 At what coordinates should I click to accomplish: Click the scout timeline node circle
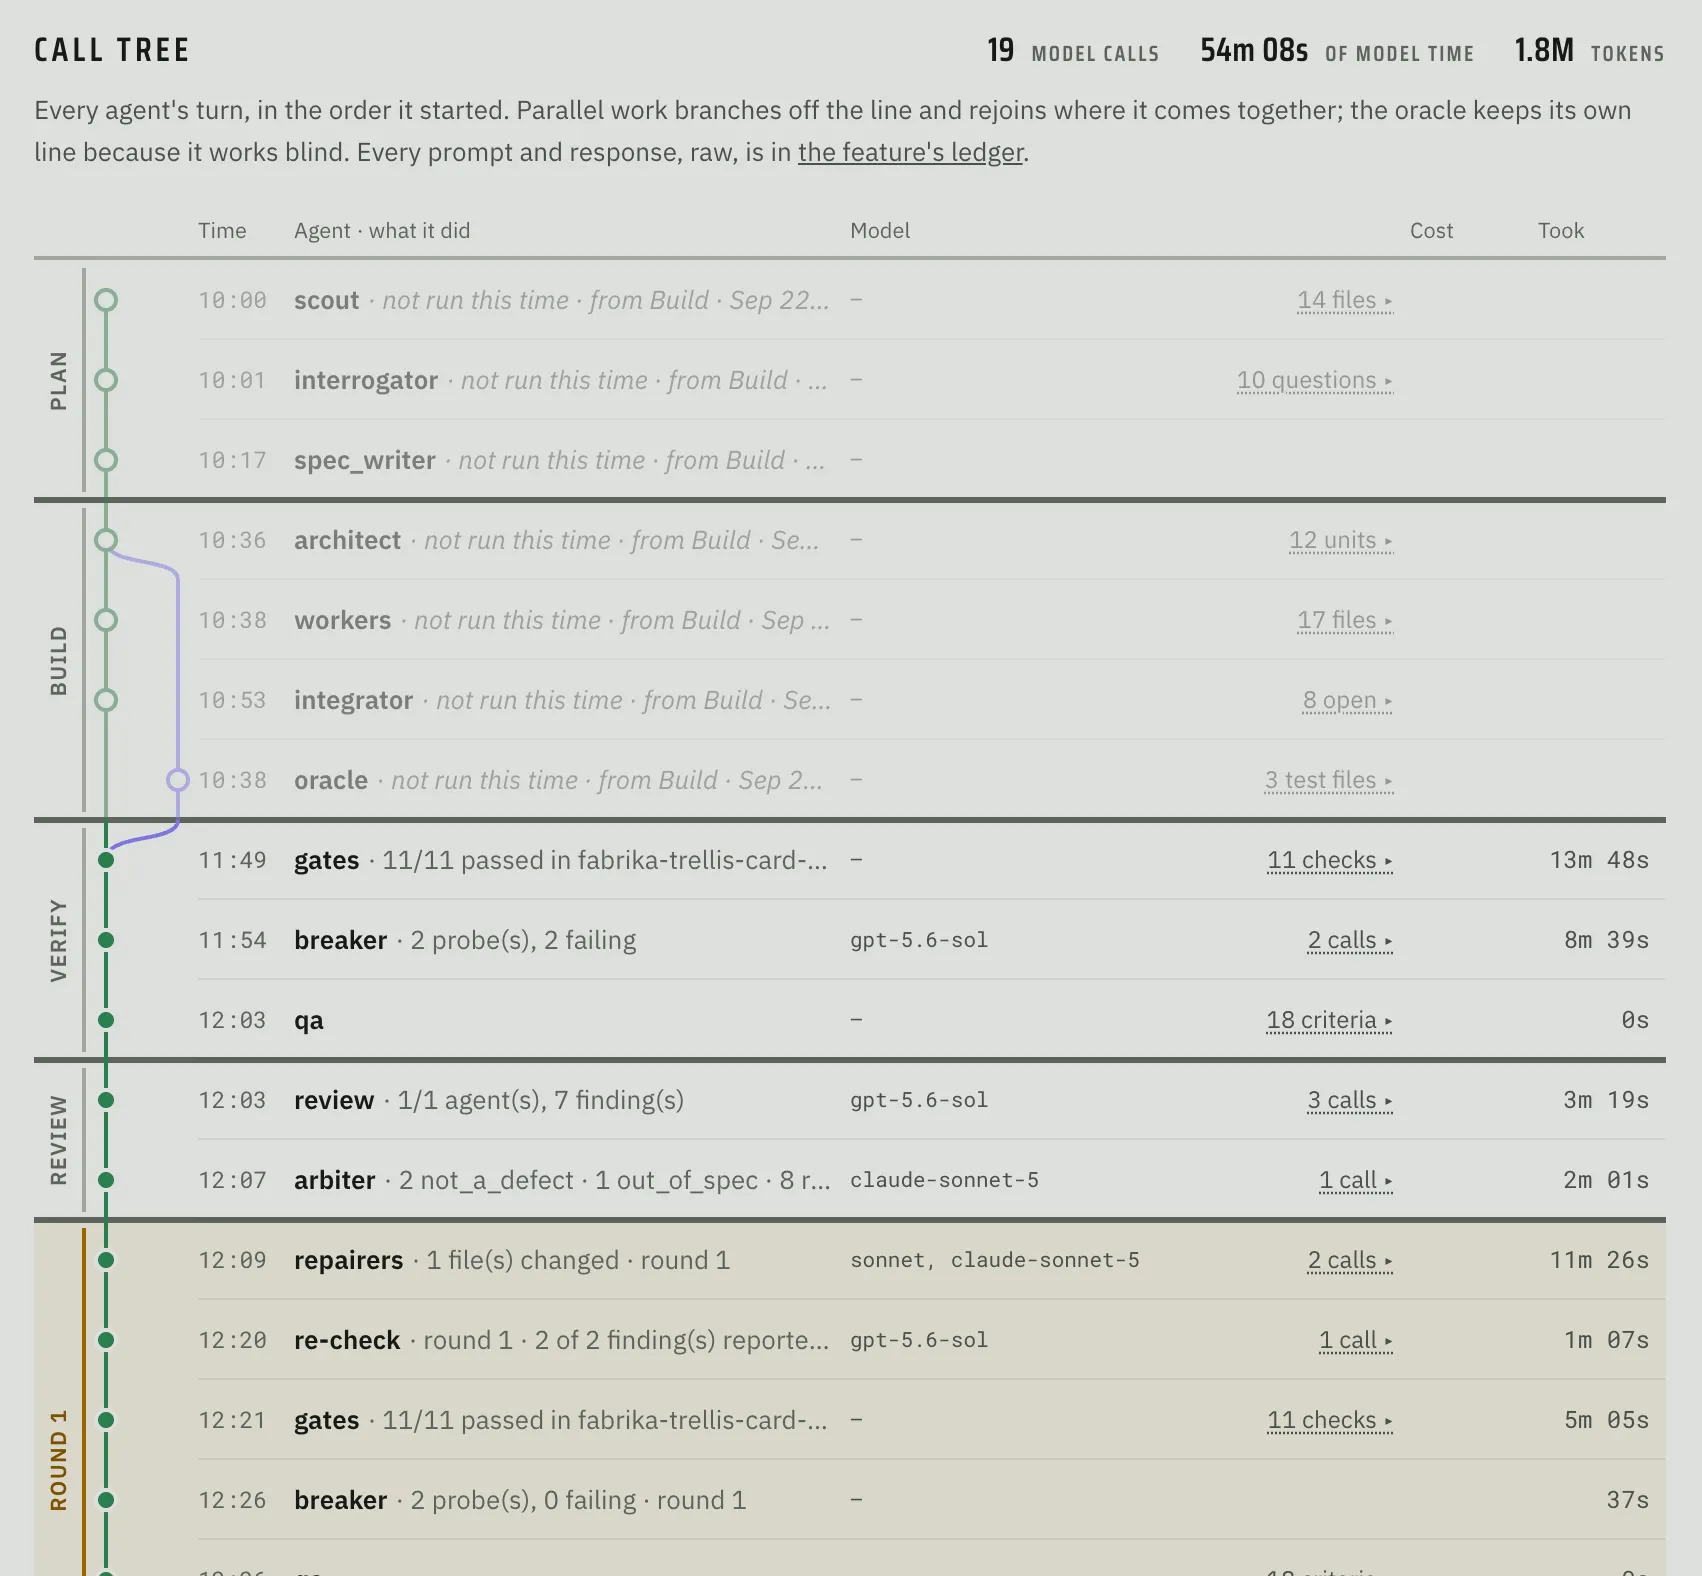106,300
